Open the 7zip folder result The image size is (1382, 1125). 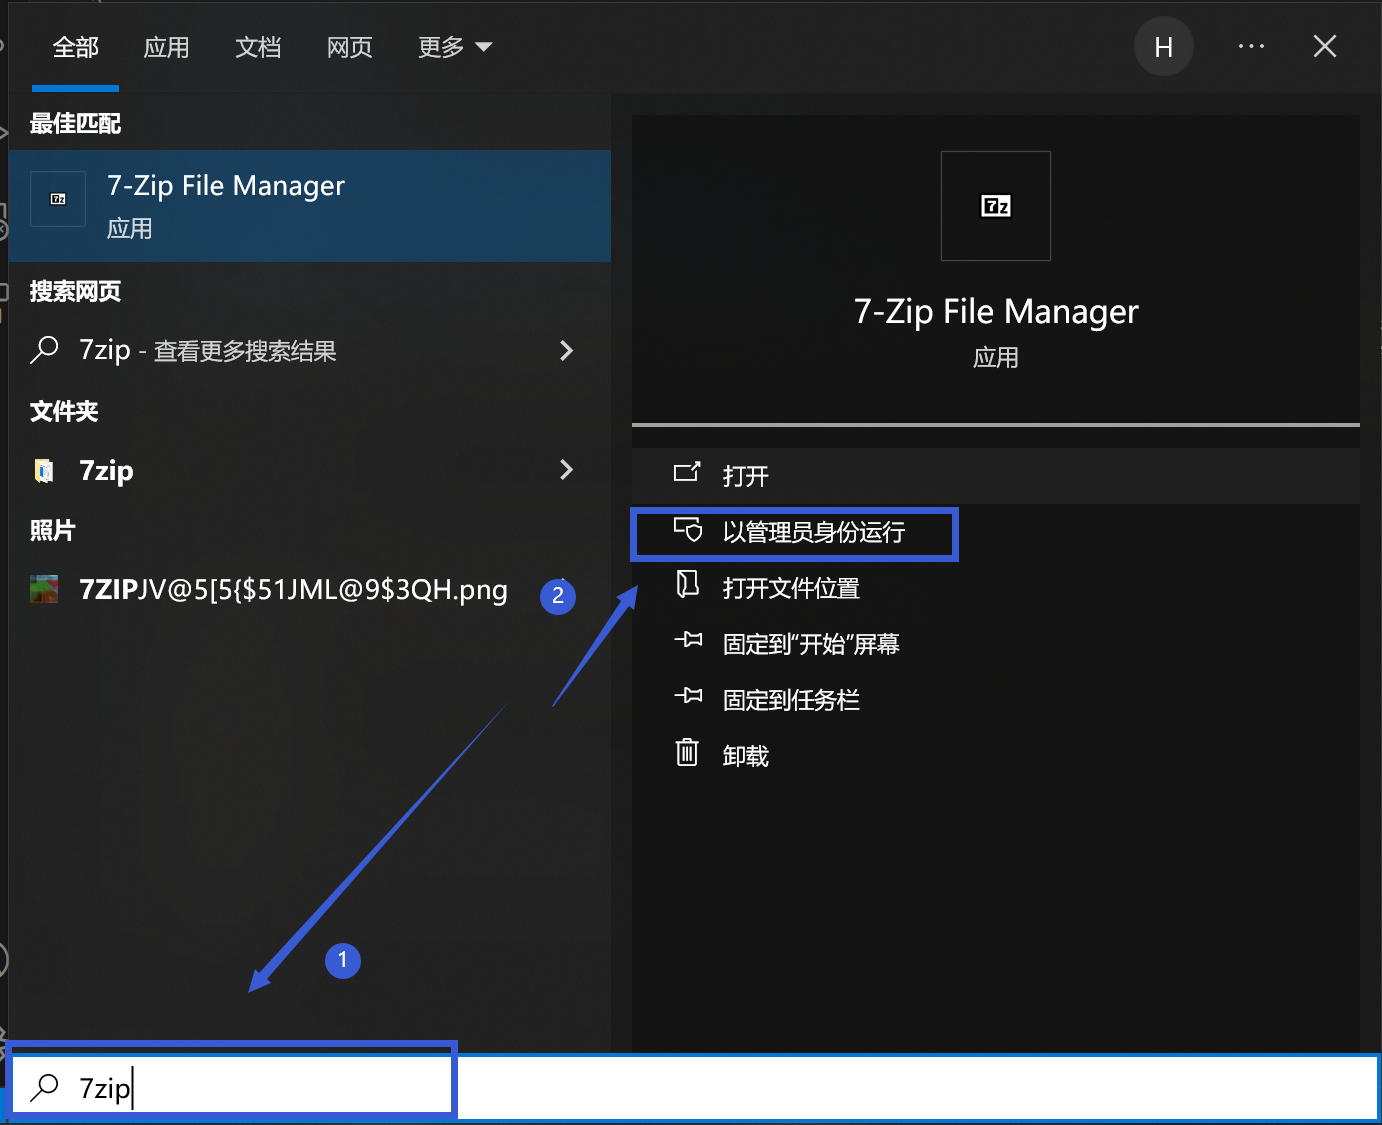(310, 470)
